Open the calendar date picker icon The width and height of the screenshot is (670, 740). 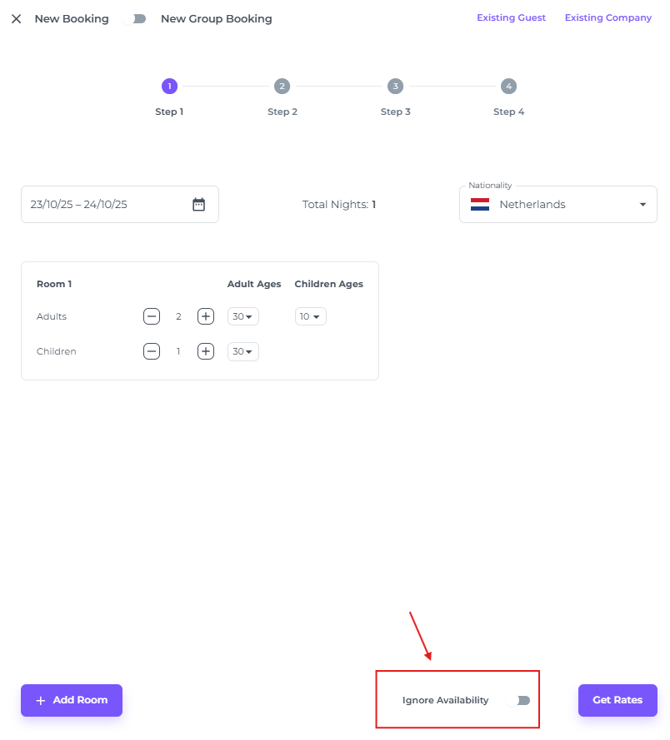pyautogui.click(x=199, y=204)
